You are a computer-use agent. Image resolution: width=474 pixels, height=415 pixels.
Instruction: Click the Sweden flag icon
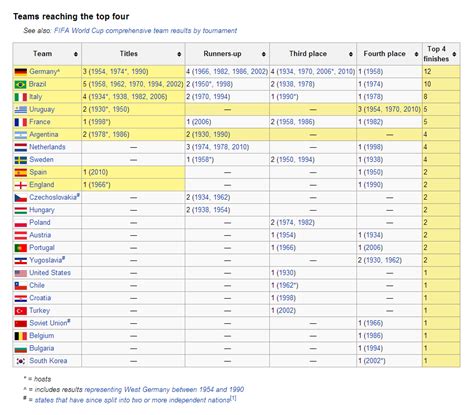(21, 160)
